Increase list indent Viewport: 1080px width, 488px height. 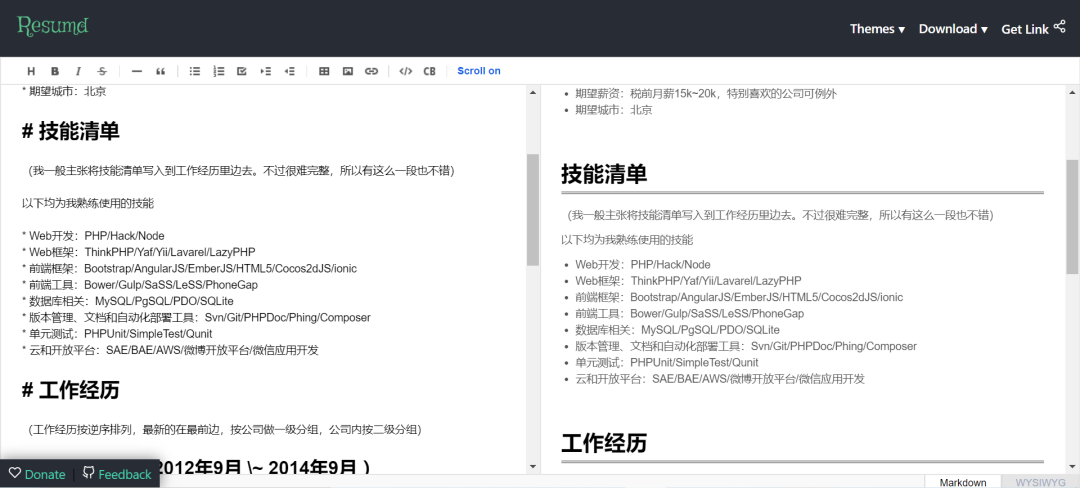tap(266, 71)
